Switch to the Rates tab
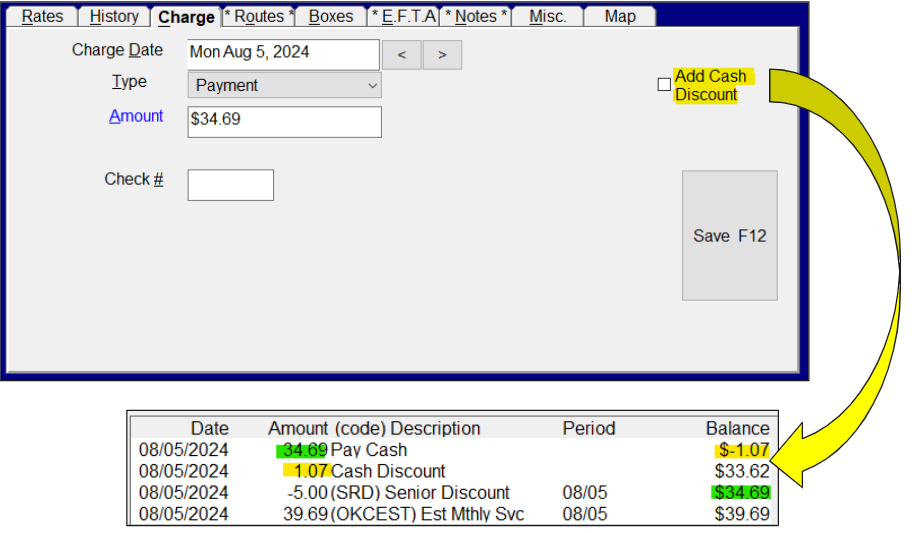The image size is (912, 533). (x=42, y=17)
